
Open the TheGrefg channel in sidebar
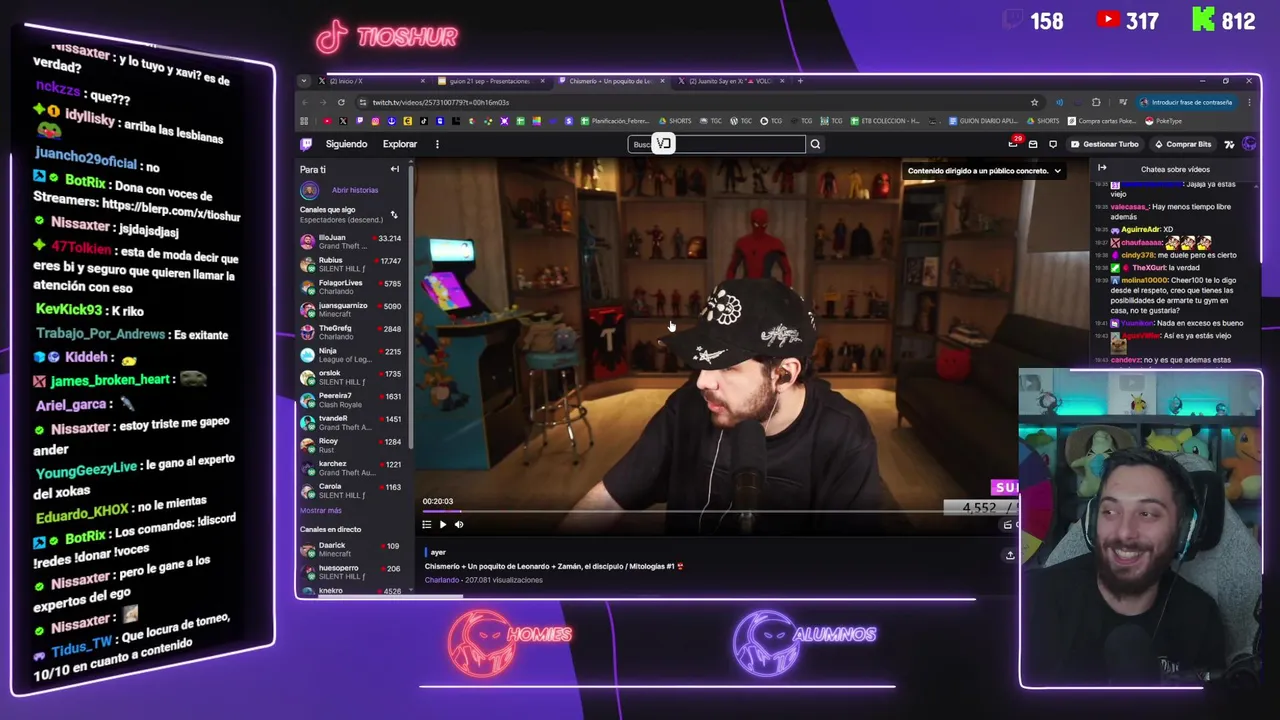[350, 332]
